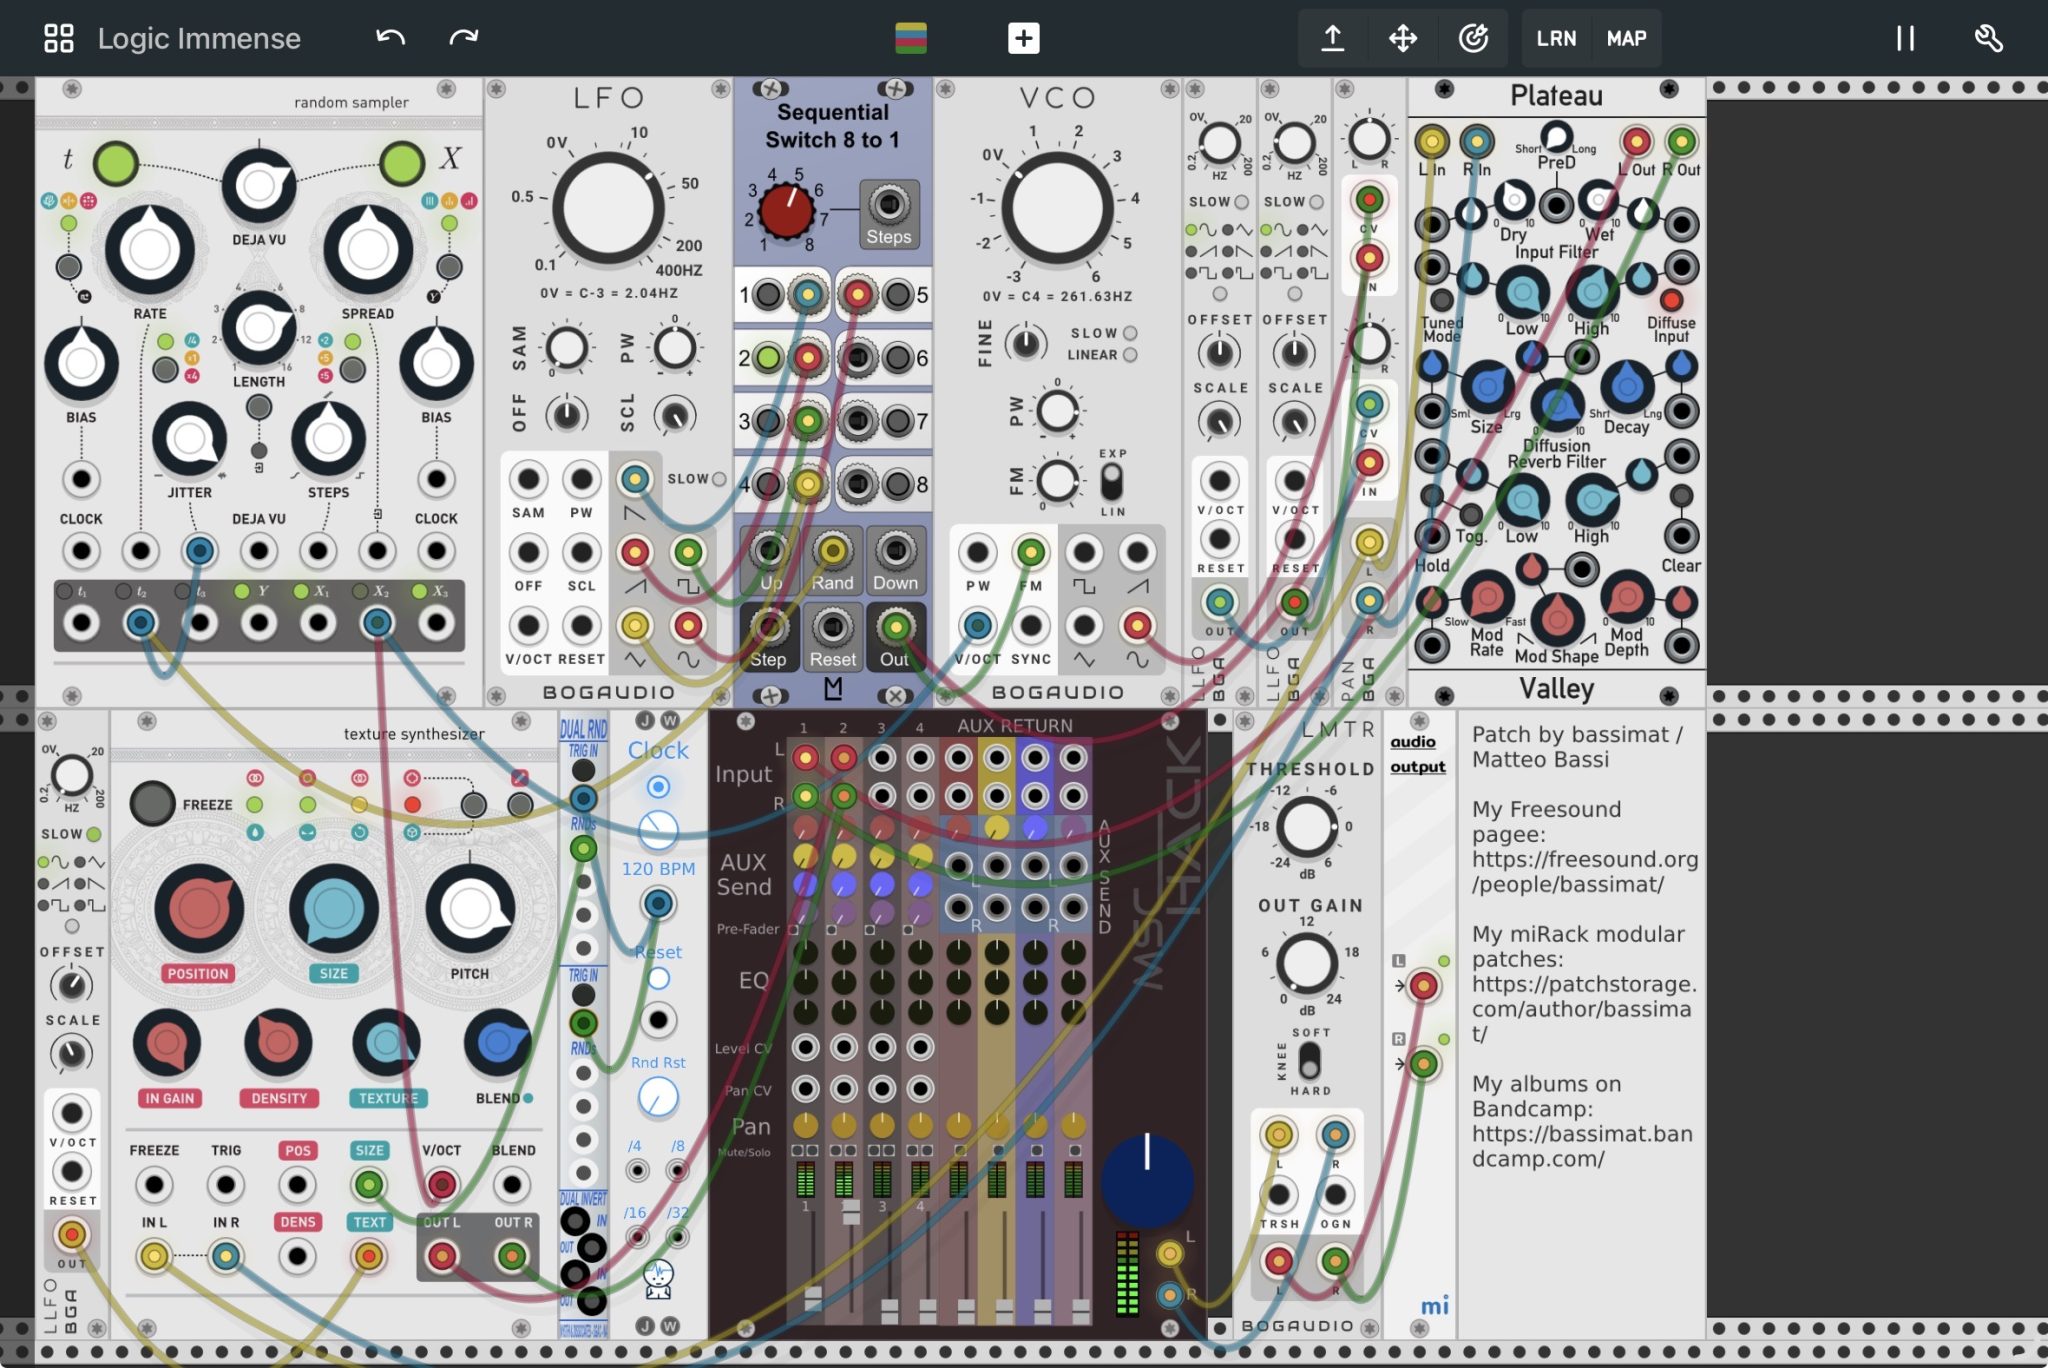Click the Clock module mascot icon

658,1279
